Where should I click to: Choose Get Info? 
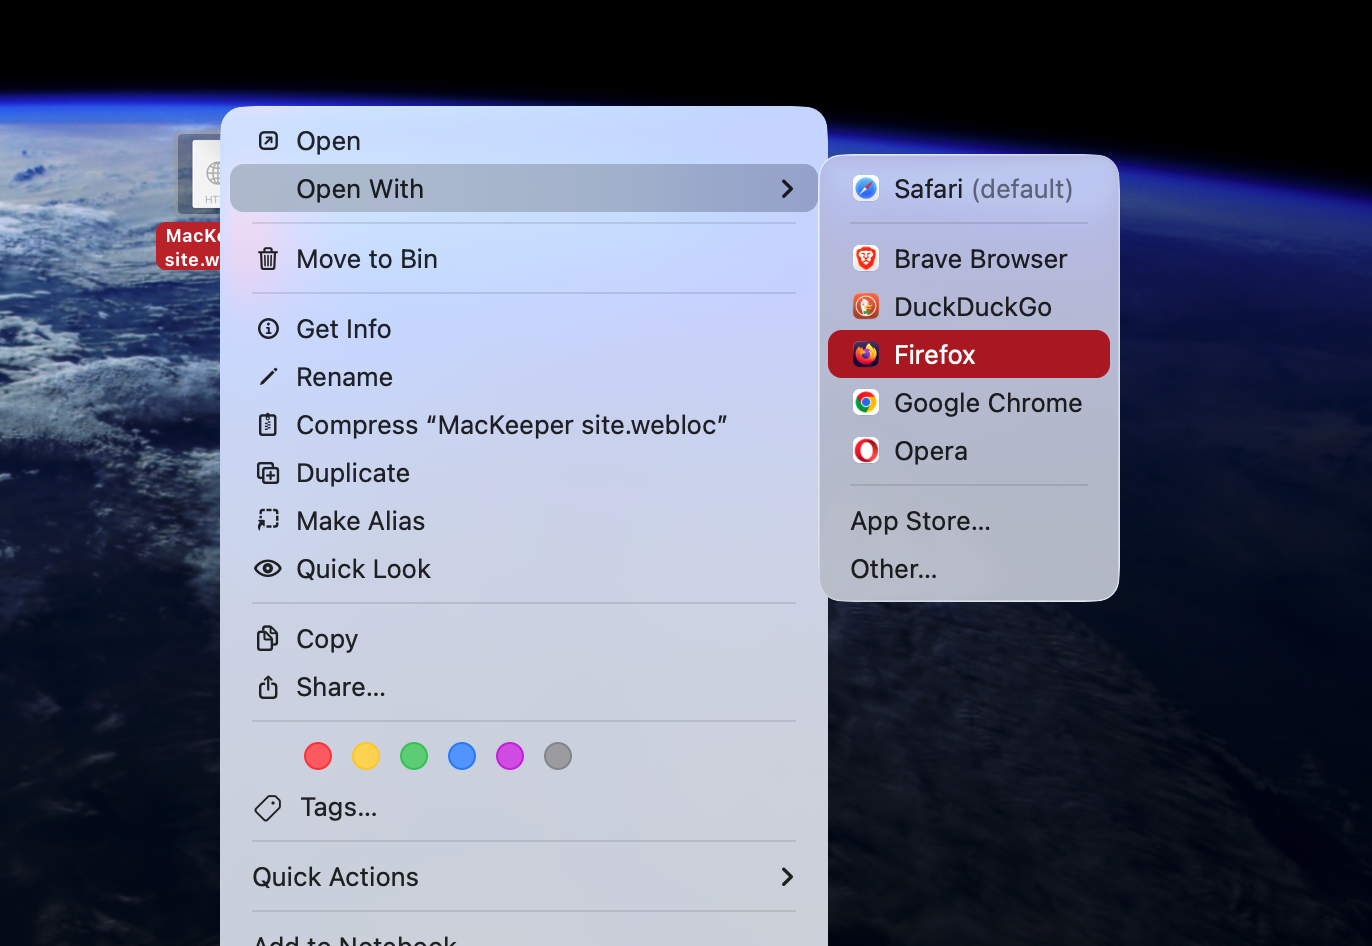[524, 328]
